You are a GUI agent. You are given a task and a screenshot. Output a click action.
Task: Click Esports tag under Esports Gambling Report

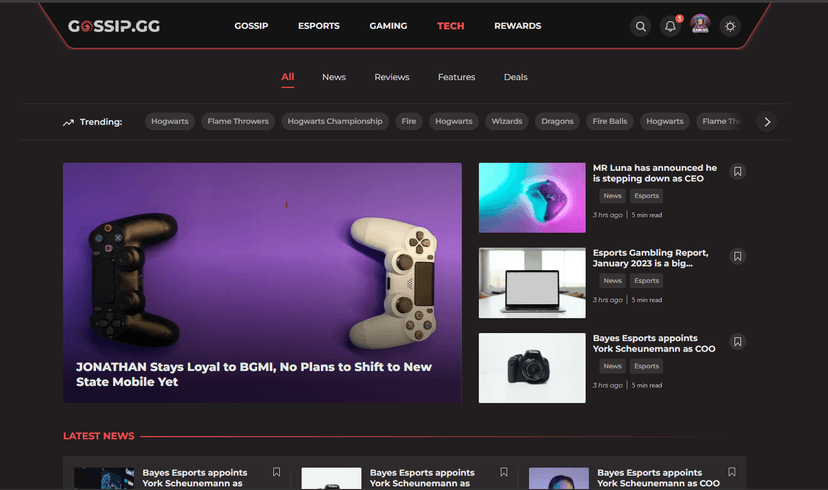pos(646,281)
